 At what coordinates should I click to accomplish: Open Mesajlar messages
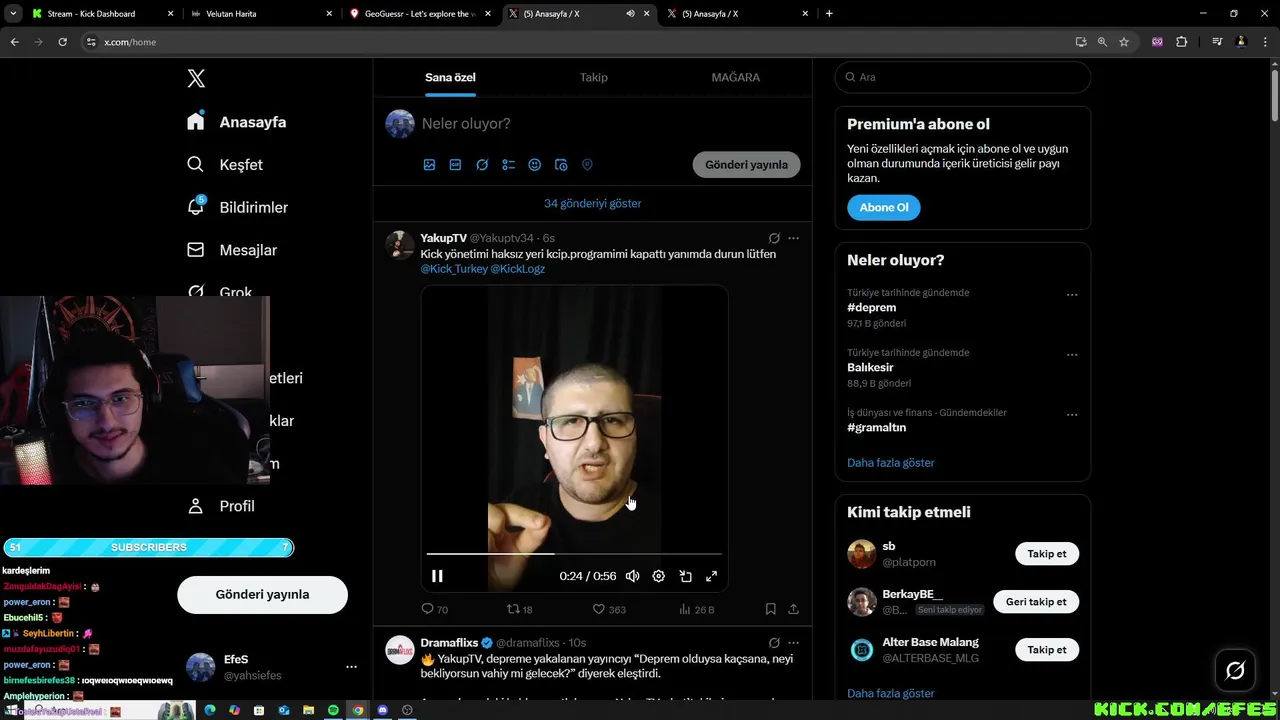click(232, 250)
